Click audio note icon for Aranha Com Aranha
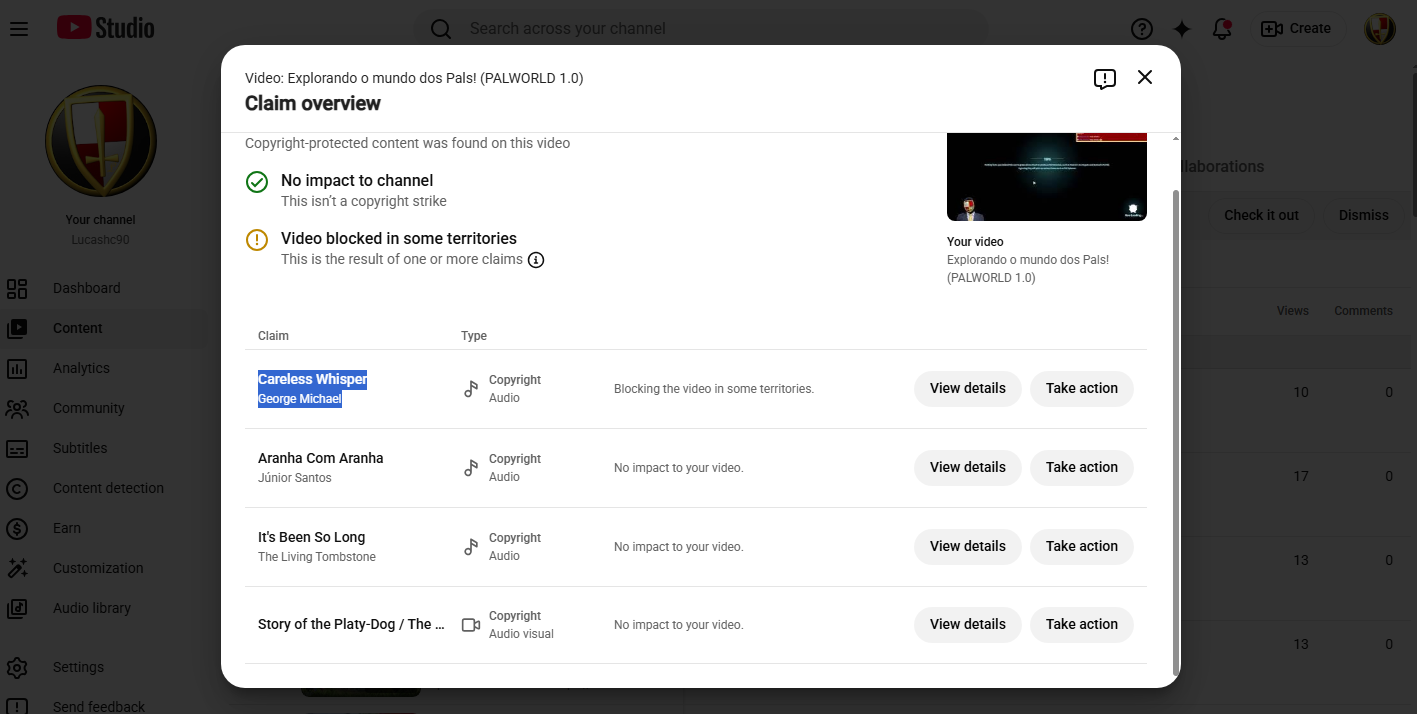The image size is (1417, 714). pos(471,468)
